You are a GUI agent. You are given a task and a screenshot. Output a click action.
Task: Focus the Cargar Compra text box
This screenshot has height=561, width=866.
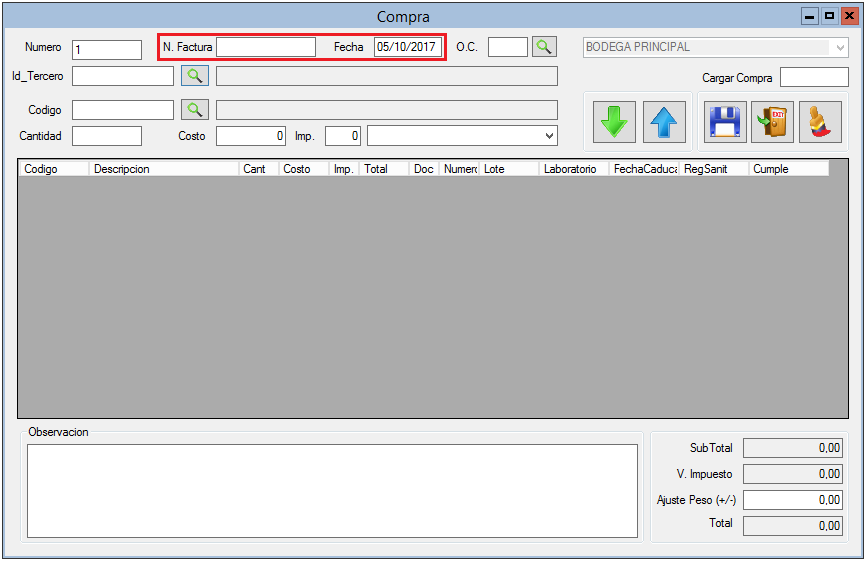coord(813,78)
